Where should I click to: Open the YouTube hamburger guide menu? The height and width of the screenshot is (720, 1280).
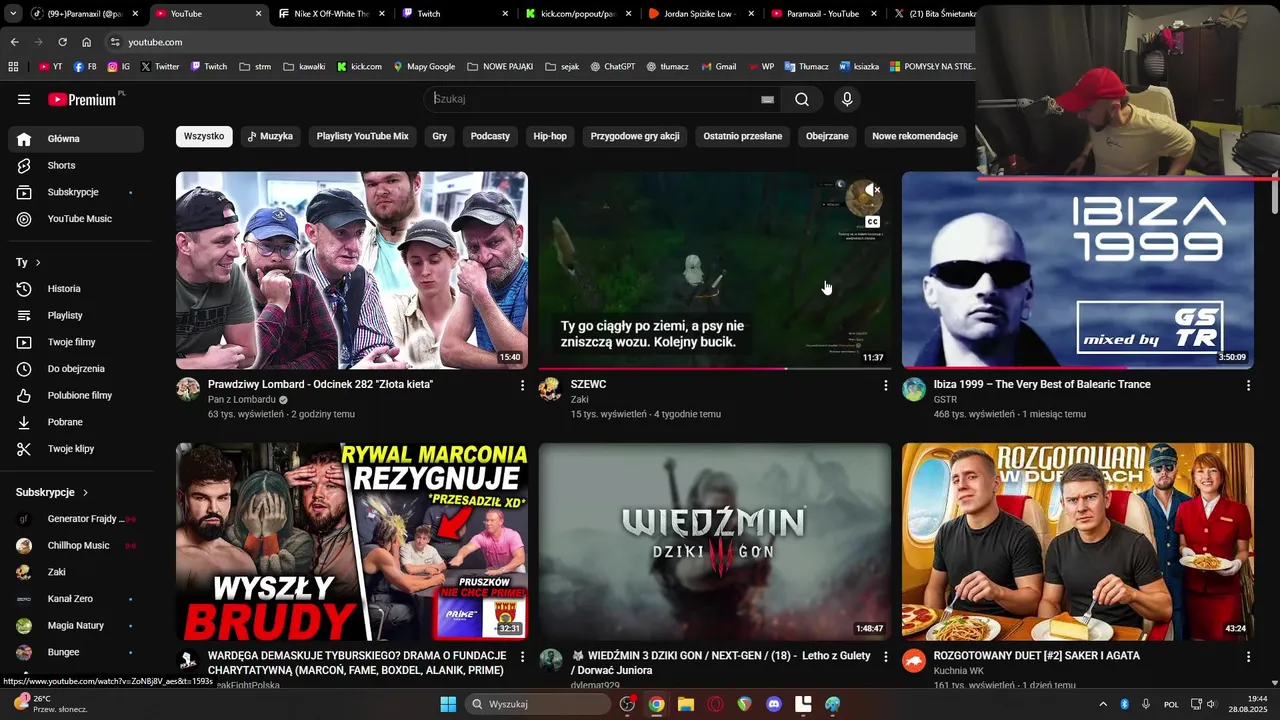point(24,99)
